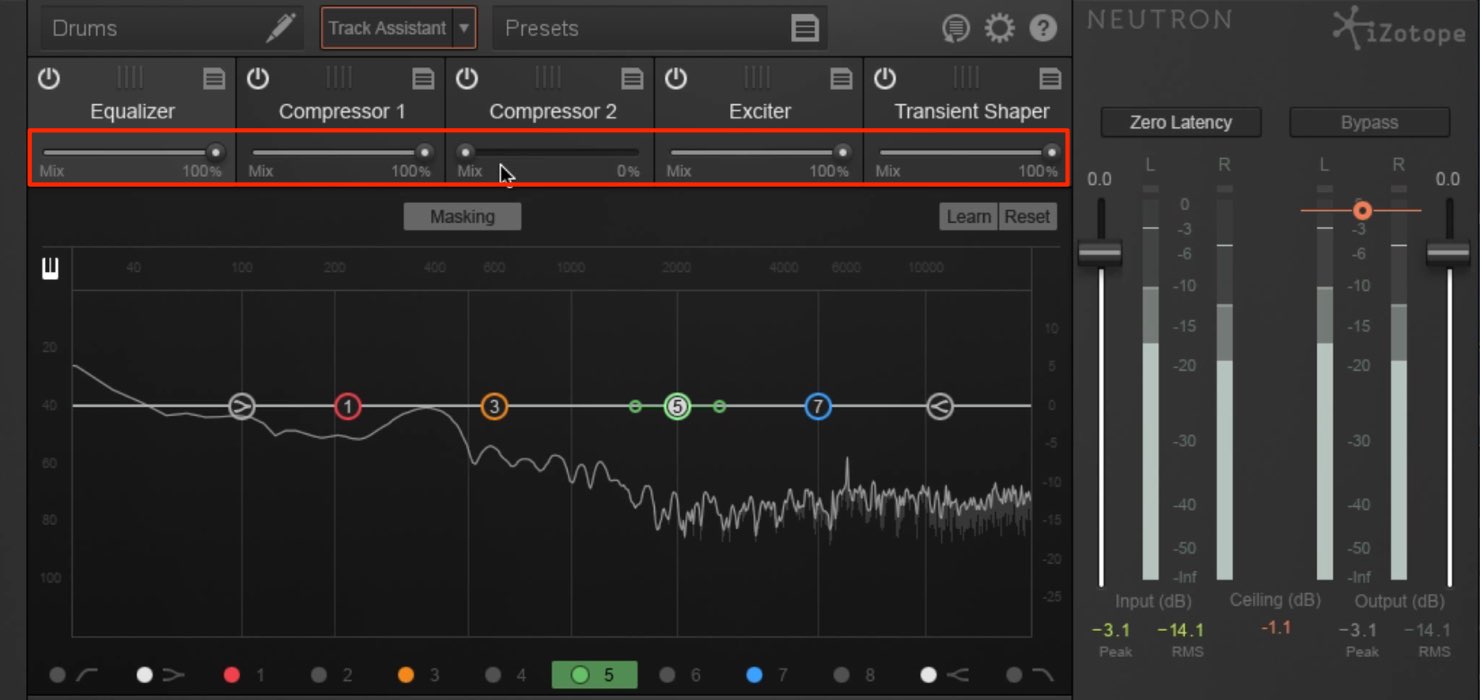This screenshot has height=700, width=1480.
Task: Select the Transient Shaper module tab
Action: [971, 112]
